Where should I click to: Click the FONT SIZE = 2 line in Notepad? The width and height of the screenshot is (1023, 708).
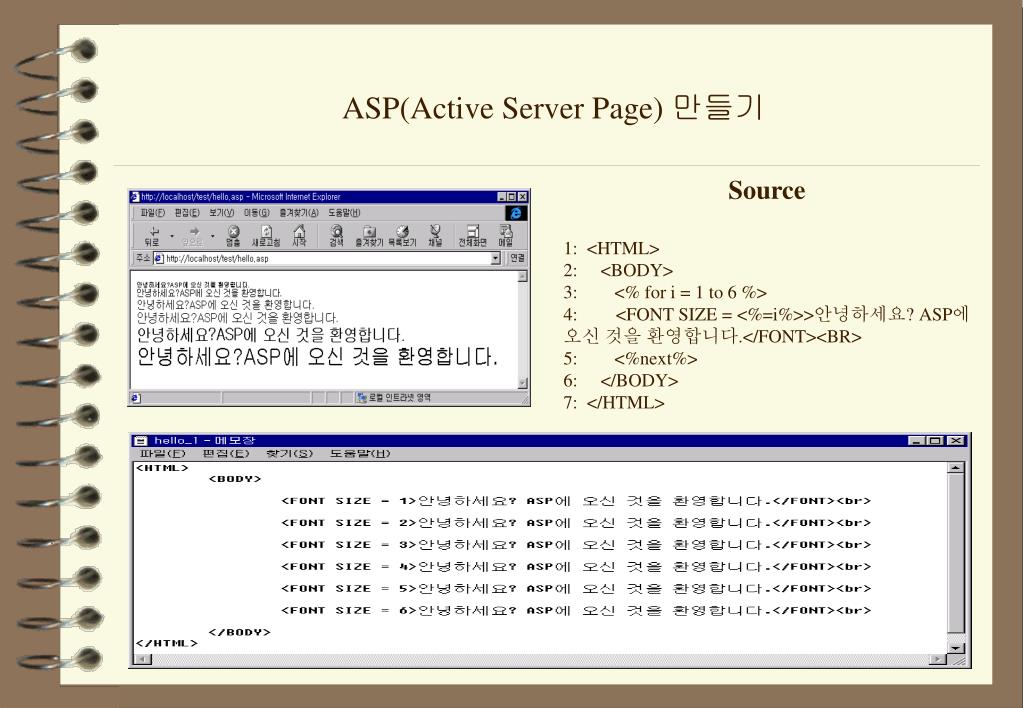pyautogui.click(x=576, y=523)
